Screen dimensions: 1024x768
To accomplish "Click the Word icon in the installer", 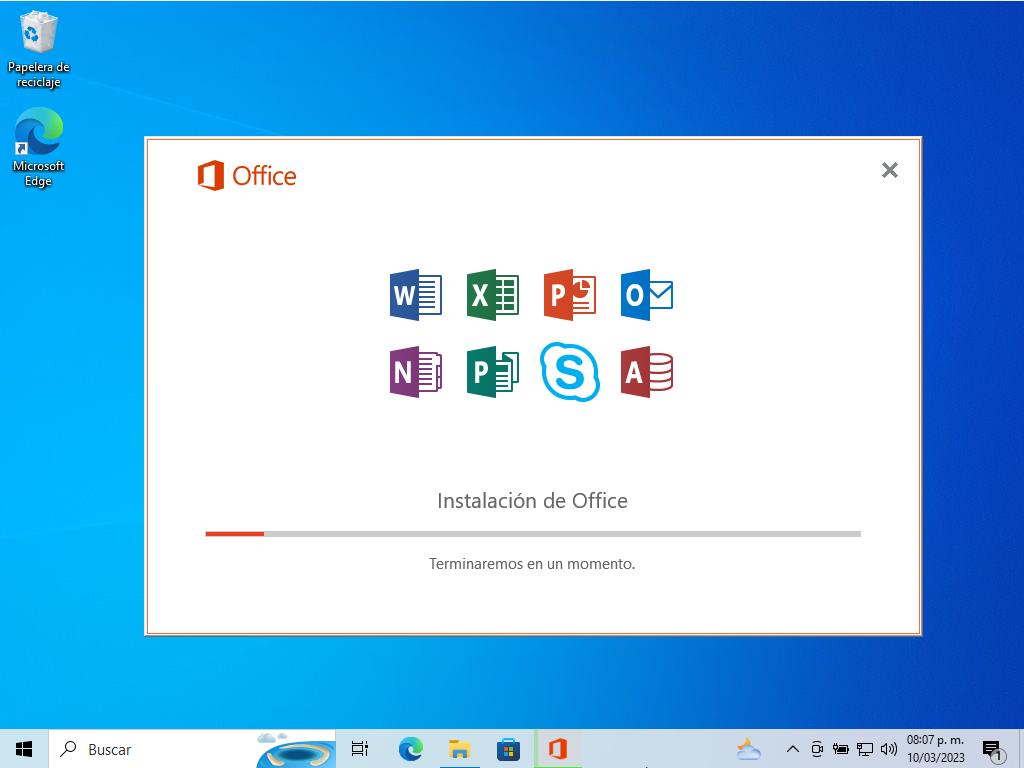I will point(415,295).
